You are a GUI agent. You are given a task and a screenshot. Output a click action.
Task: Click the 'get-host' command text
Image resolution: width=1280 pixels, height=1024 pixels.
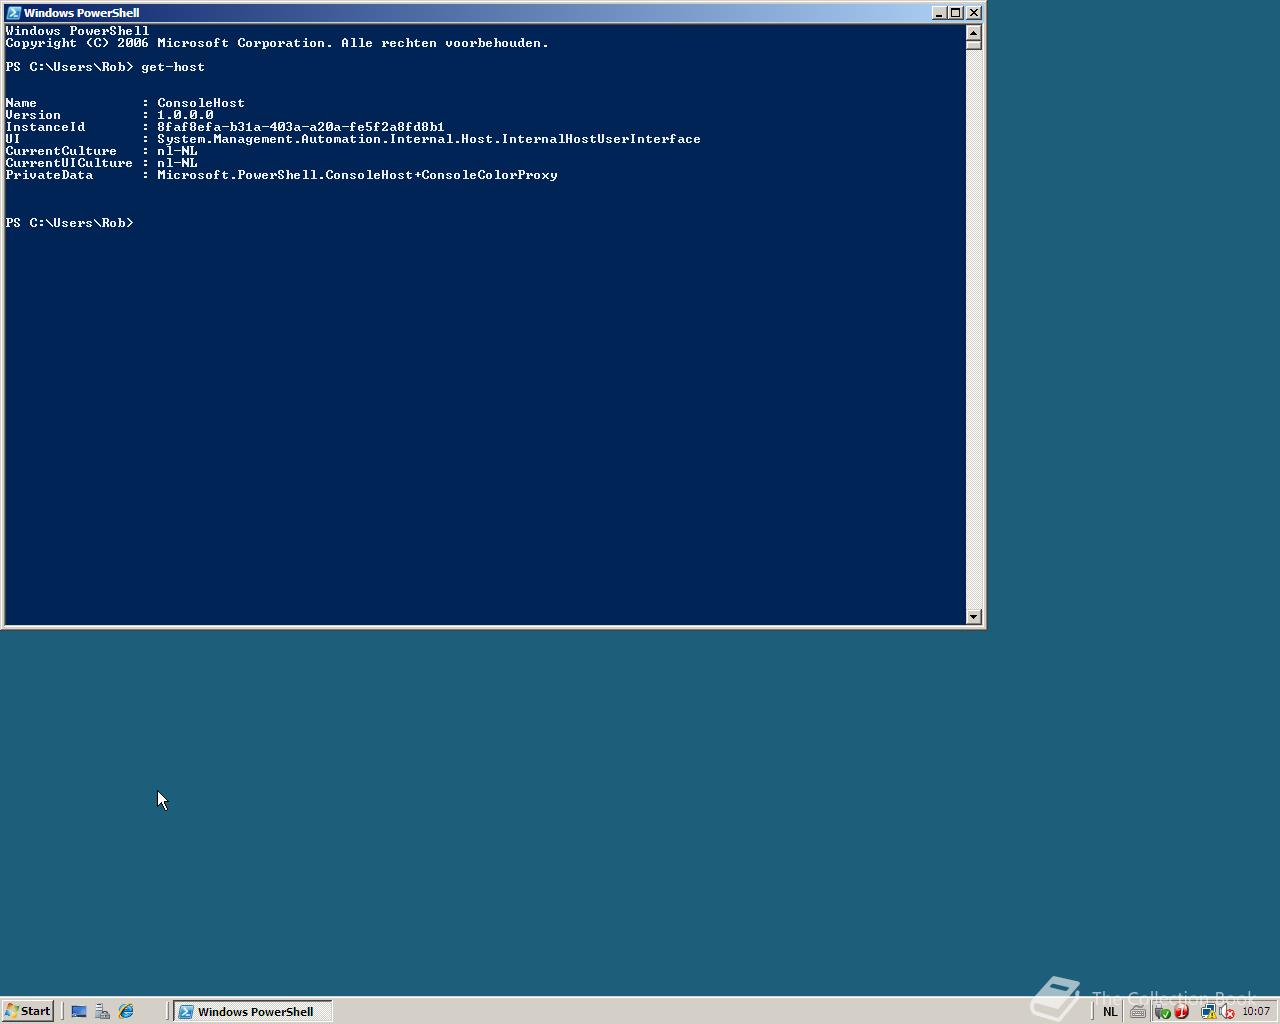[x=173, y=67]
